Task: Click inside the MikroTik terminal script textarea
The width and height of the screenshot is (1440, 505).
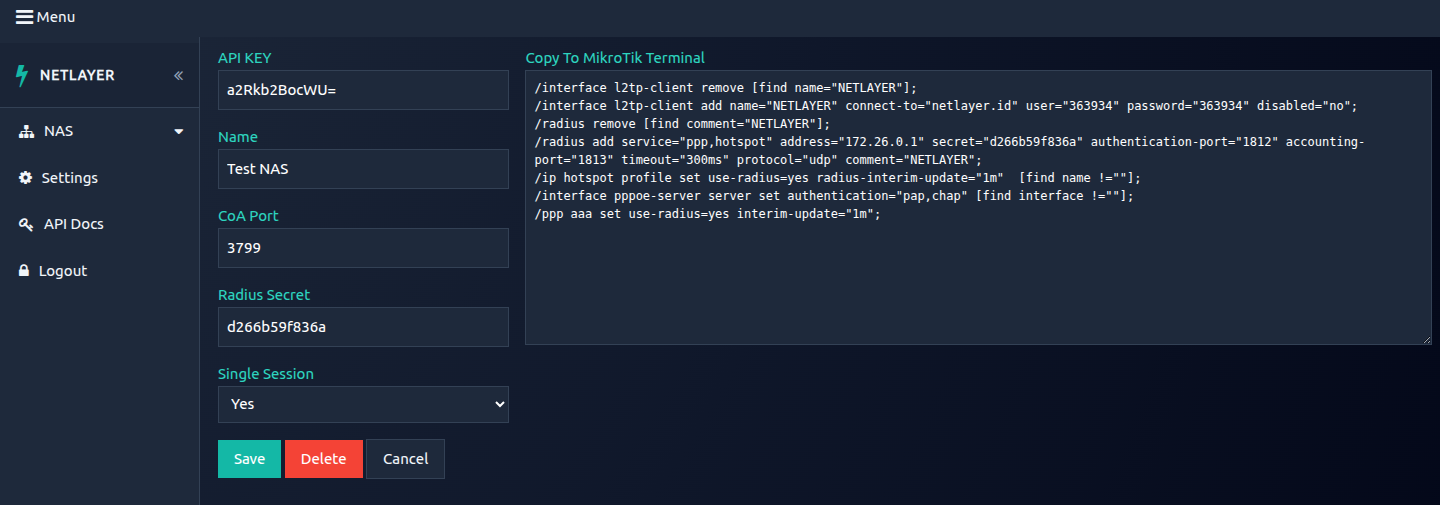Action: click(979, 208)
